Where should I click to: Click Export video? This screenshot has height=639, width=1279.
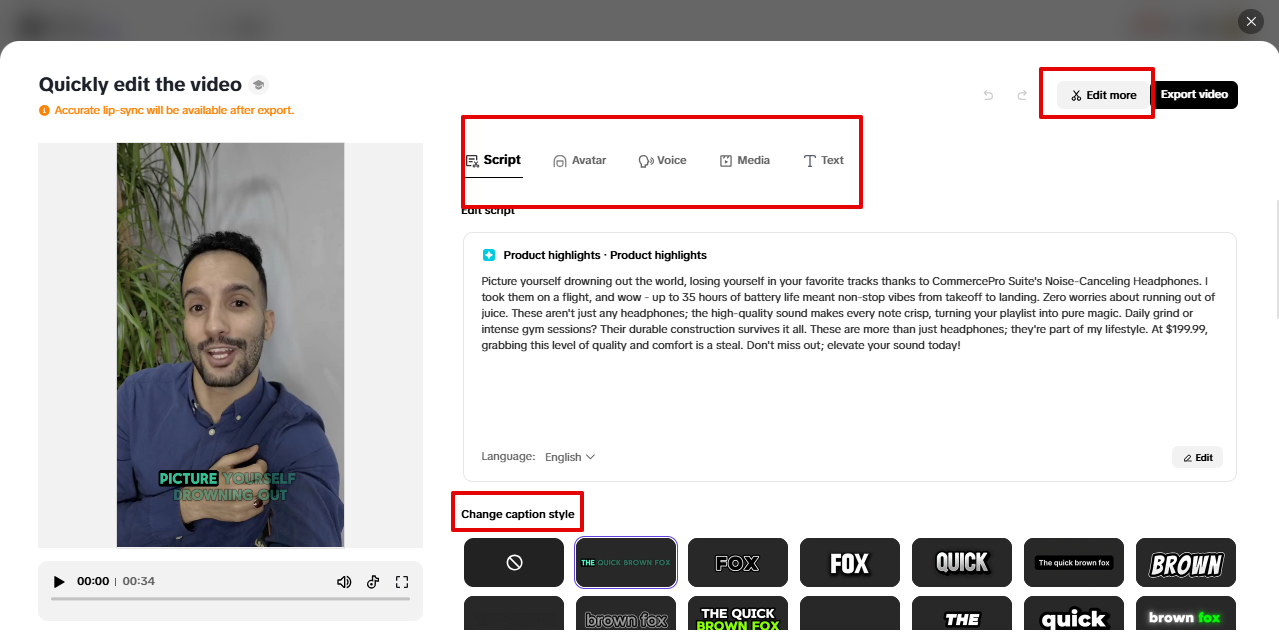pos(1195,94)
